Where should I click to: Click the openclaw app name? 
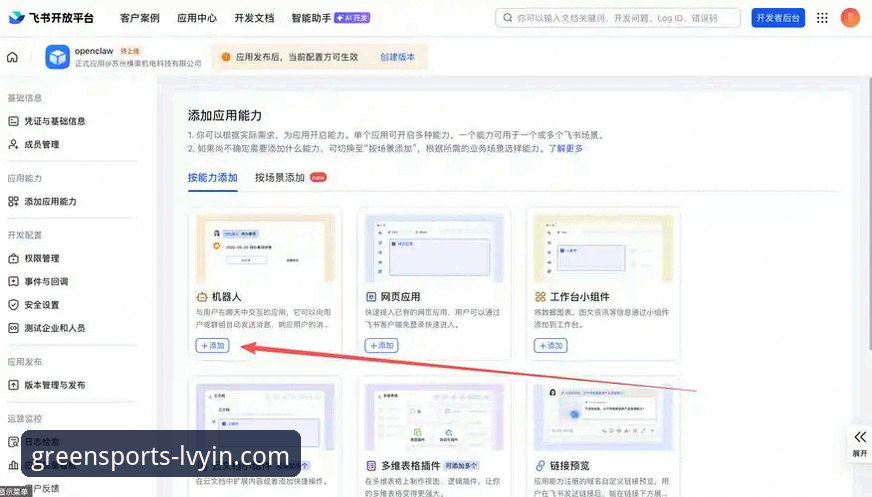pos(94,51)
